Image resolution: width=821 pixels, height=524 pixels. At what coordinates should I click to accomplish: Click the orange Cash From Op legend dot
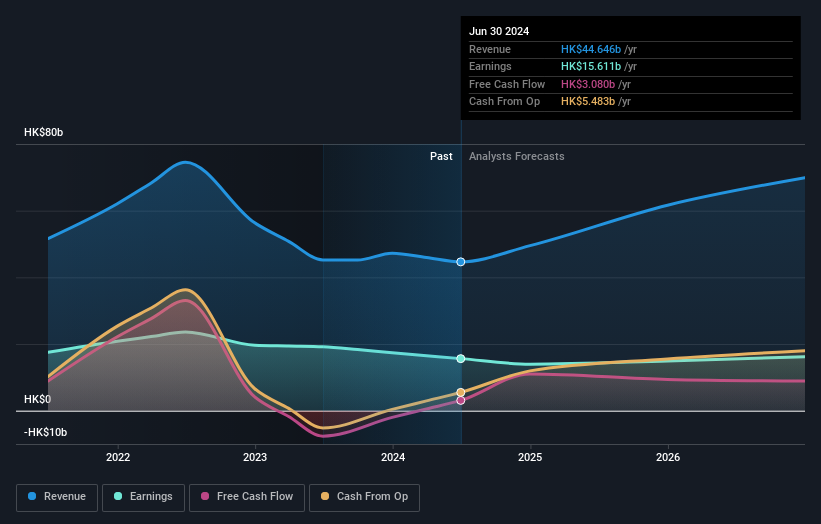(x=325, y=496)
